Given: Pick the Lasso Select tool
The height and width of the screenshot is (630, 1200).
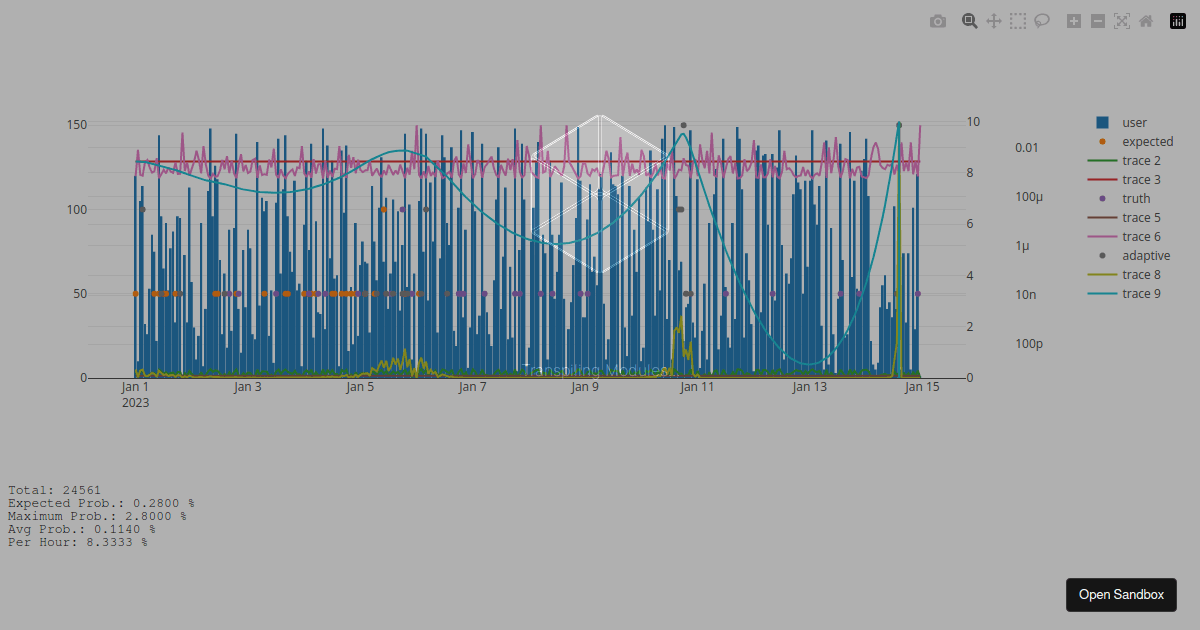Looking at the screenshot, I should coord(1041,21).
